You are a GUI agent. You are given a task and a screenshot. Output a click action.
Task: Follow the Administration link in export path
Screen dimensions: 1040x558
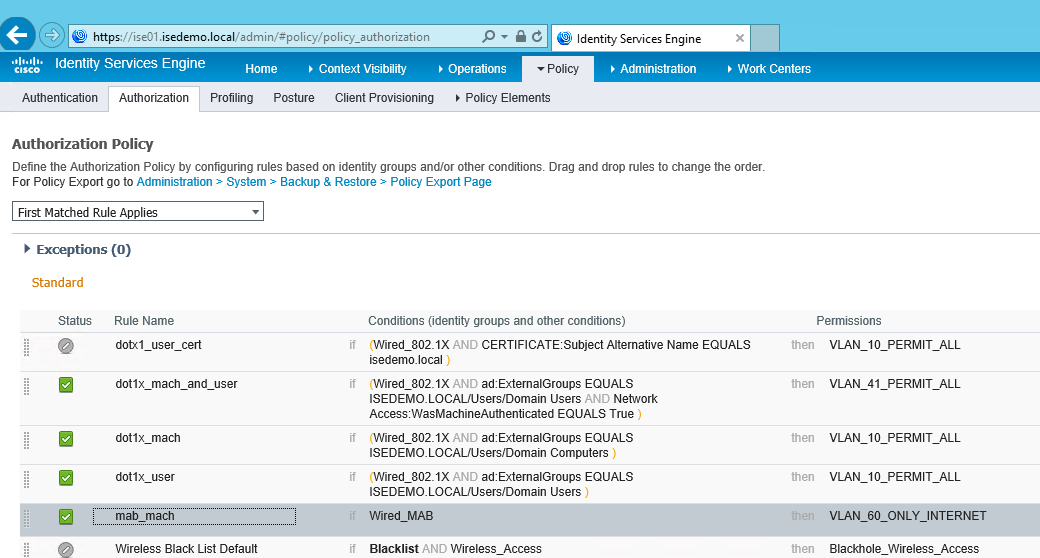pos(174,182)
